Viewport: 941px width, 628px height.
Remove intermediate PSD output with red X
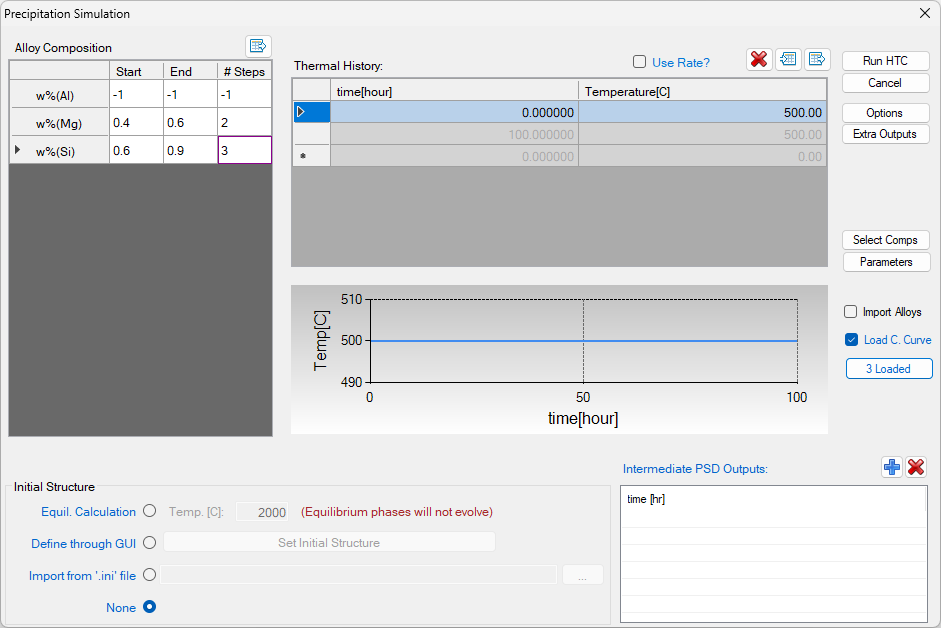916,467
